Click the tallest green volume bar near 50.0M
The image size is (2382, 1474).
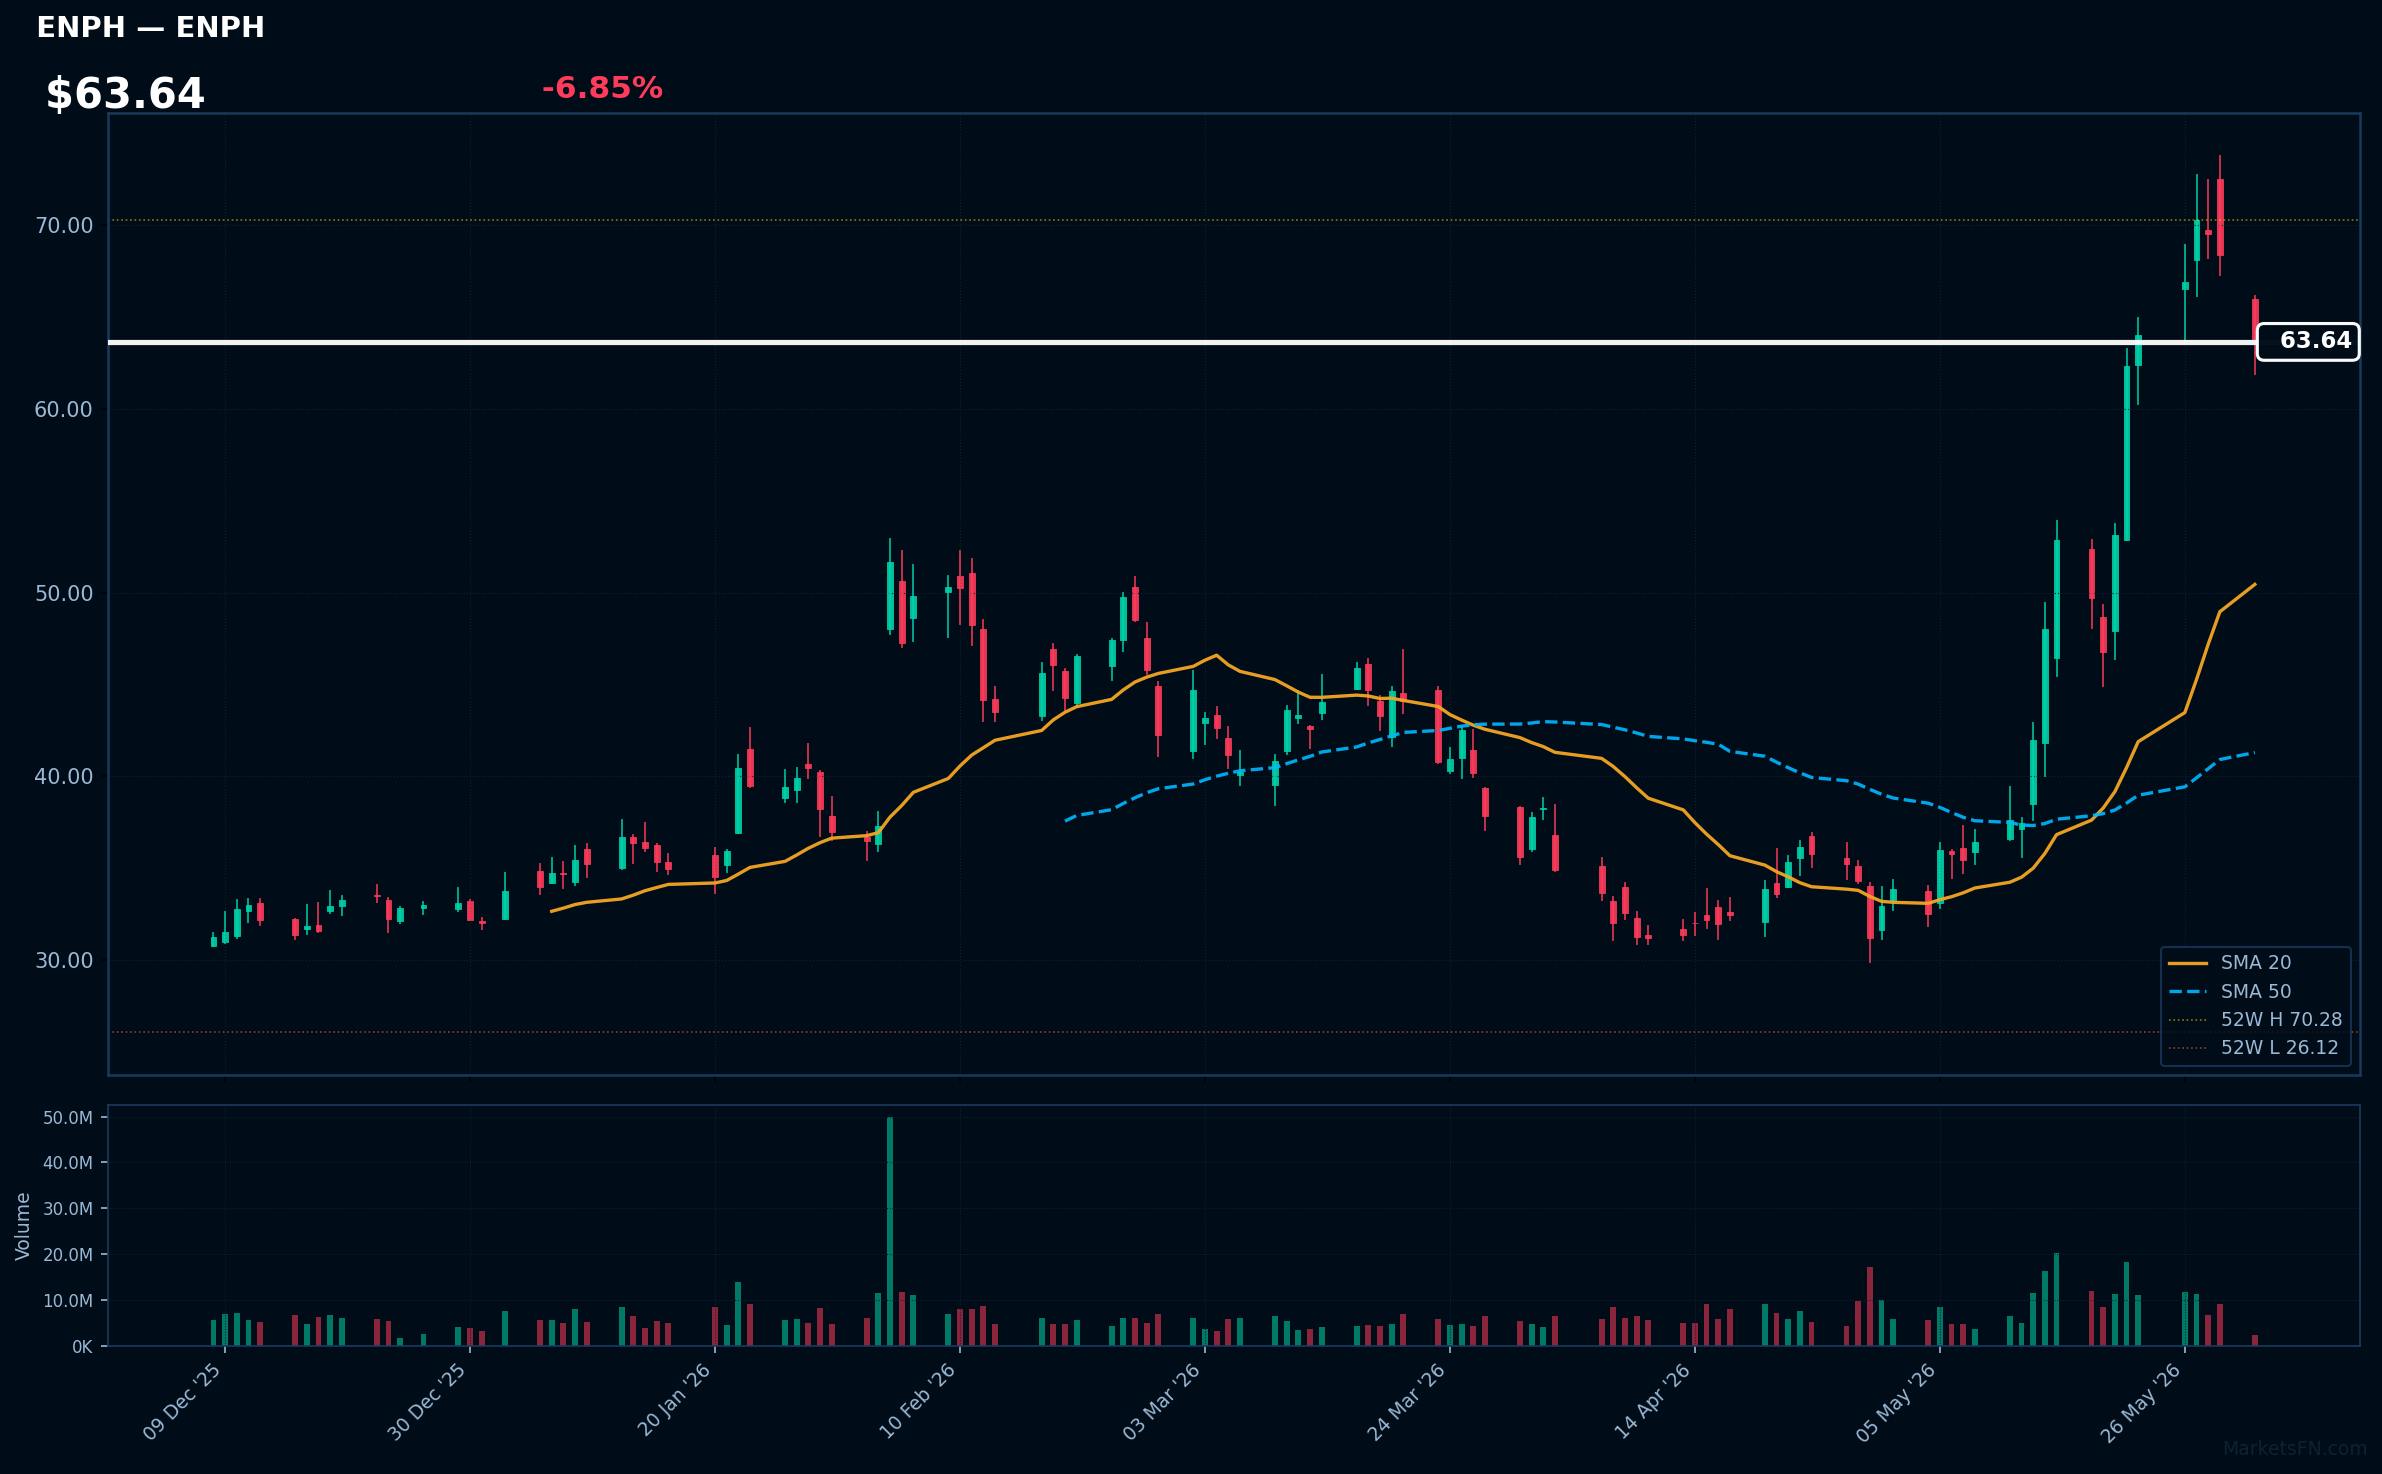click(890, 1232)
